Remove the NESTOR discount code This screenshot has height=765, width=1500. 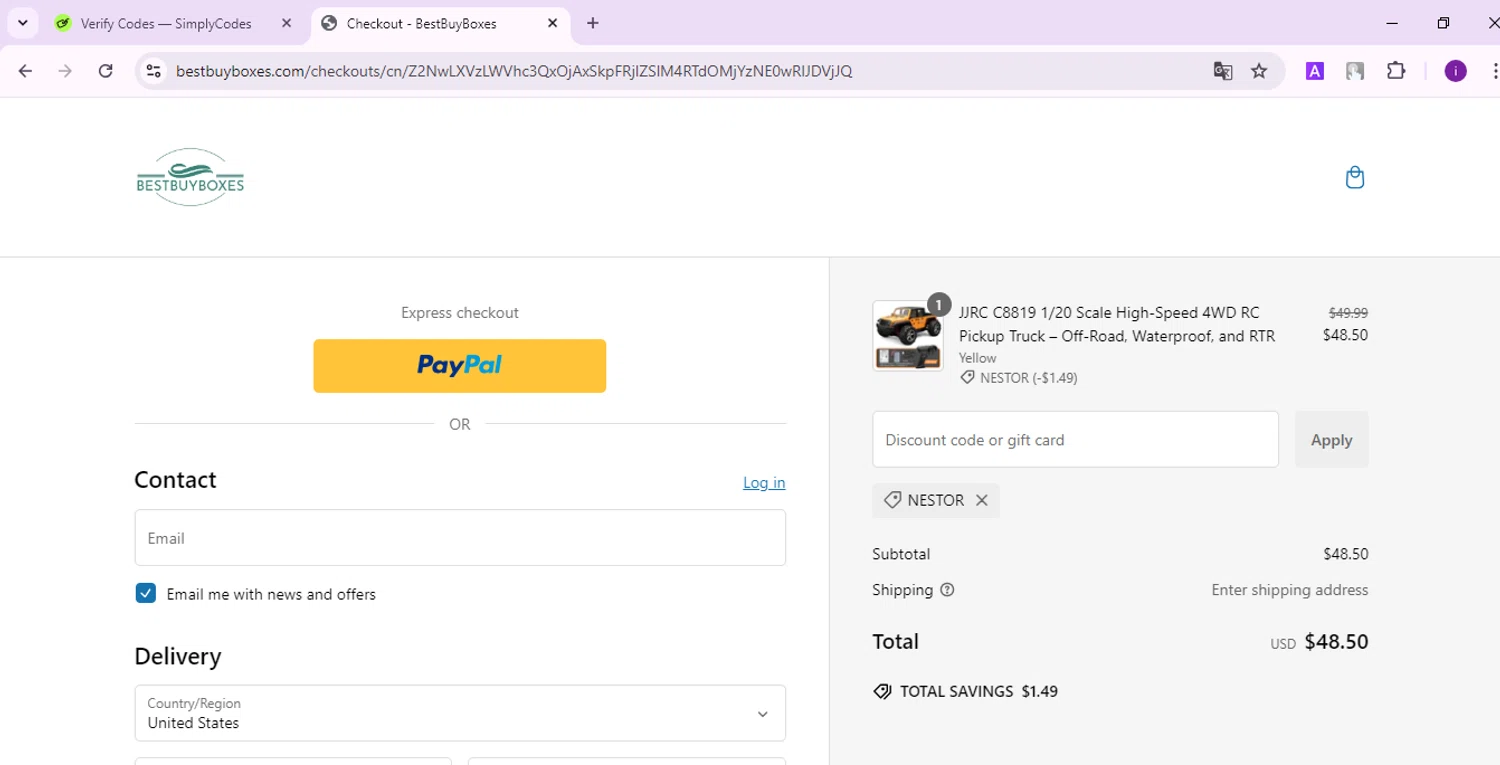[x=982, y=500]
